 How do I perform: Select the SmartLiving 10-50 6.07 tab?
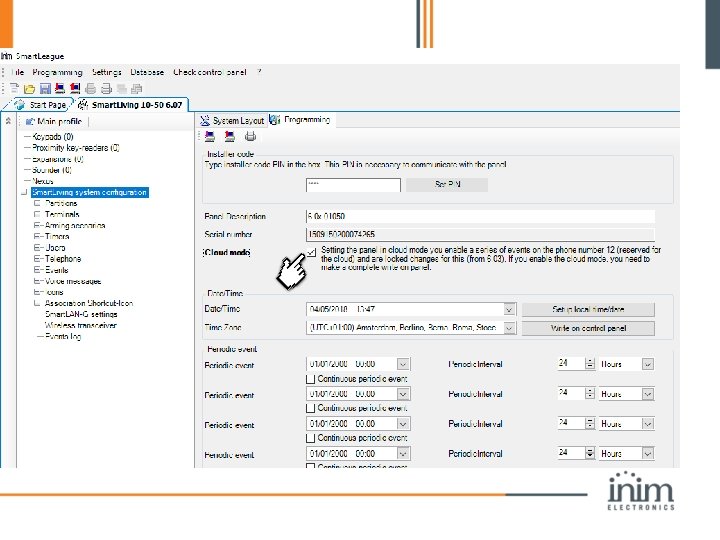131,105
